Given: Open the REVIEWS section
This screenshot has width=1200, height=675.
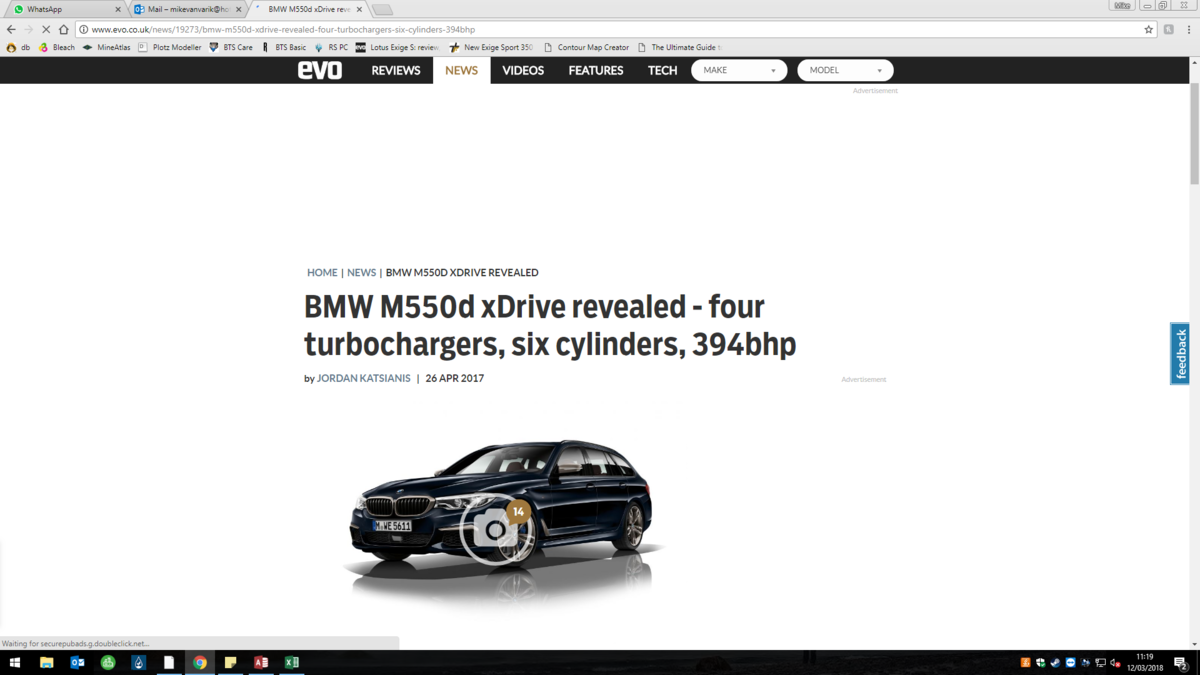Looking at the screenshot, I should pyautogui.click(x=396, y=70).
